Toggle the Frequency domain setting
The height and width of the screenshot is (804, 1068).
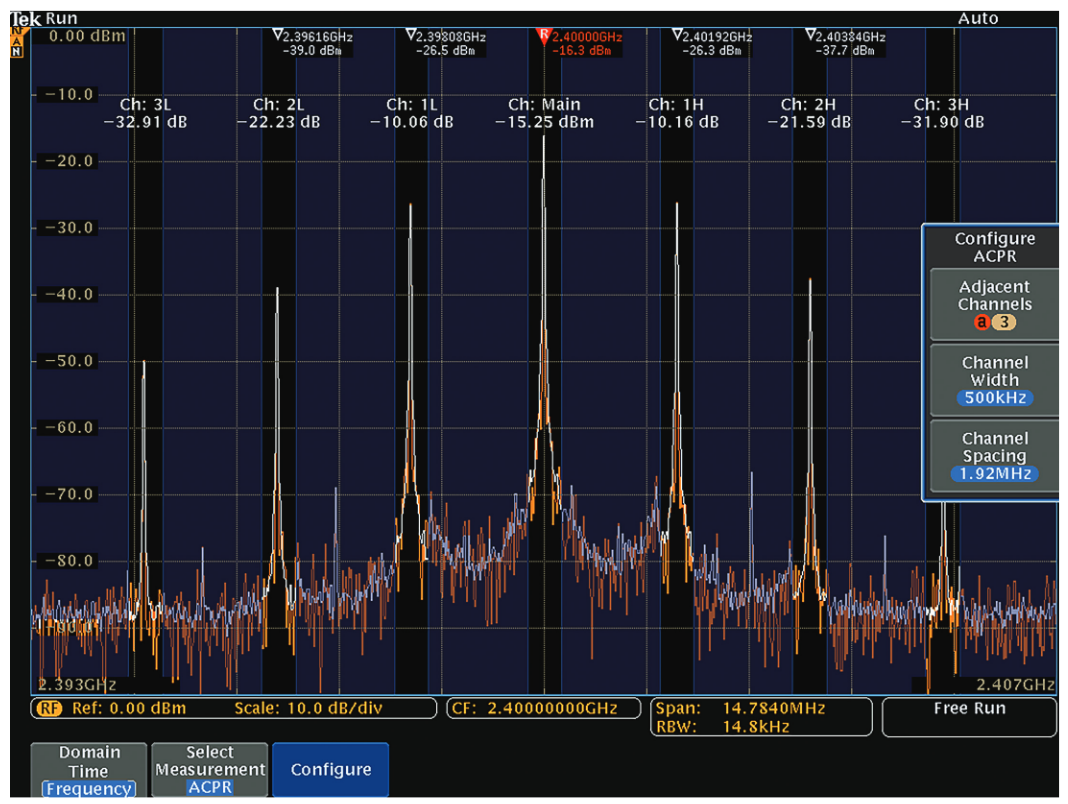click(87, 788)
